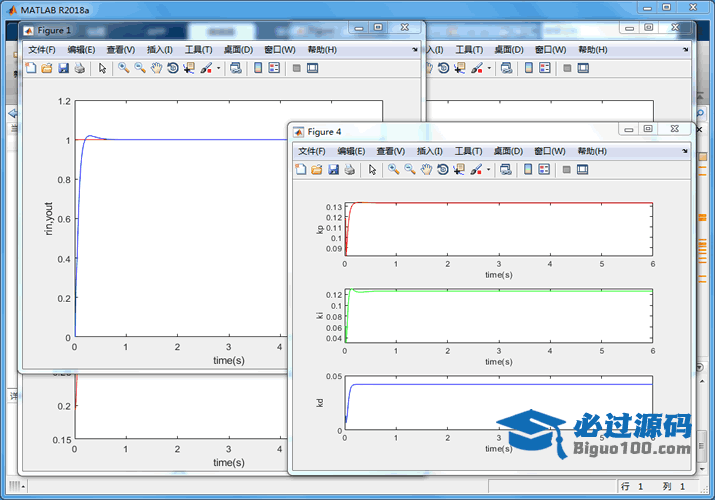Click Data Cursor in background figure toolbar

click(460, 68)
